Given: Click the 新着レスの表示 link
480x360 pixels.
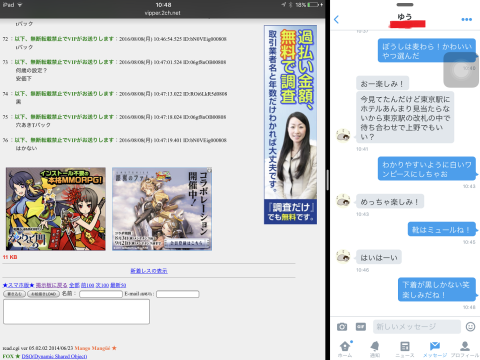Looking at the screenshot, I should pyautogui.click(x=149, y=271).
